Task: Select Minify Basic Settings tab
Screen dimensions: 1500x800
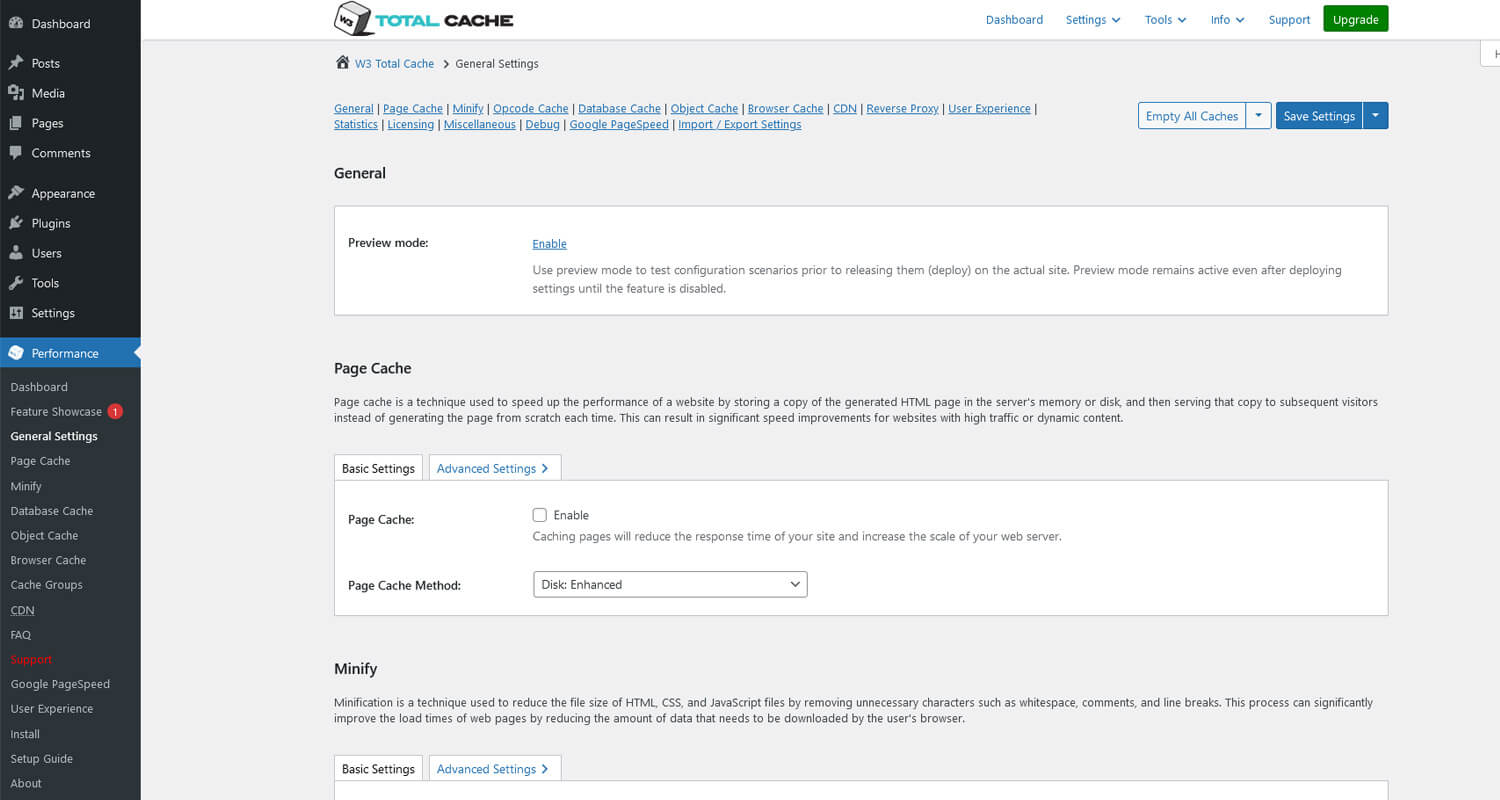Action: coord(378,769)
